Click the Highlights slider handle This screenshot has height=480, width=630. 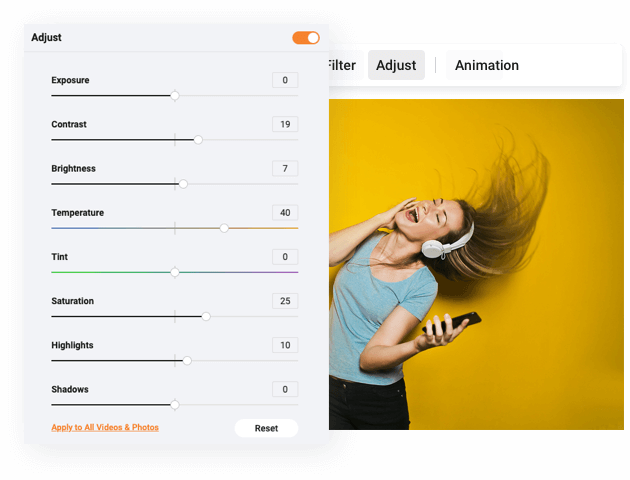[x=187, y=361]
